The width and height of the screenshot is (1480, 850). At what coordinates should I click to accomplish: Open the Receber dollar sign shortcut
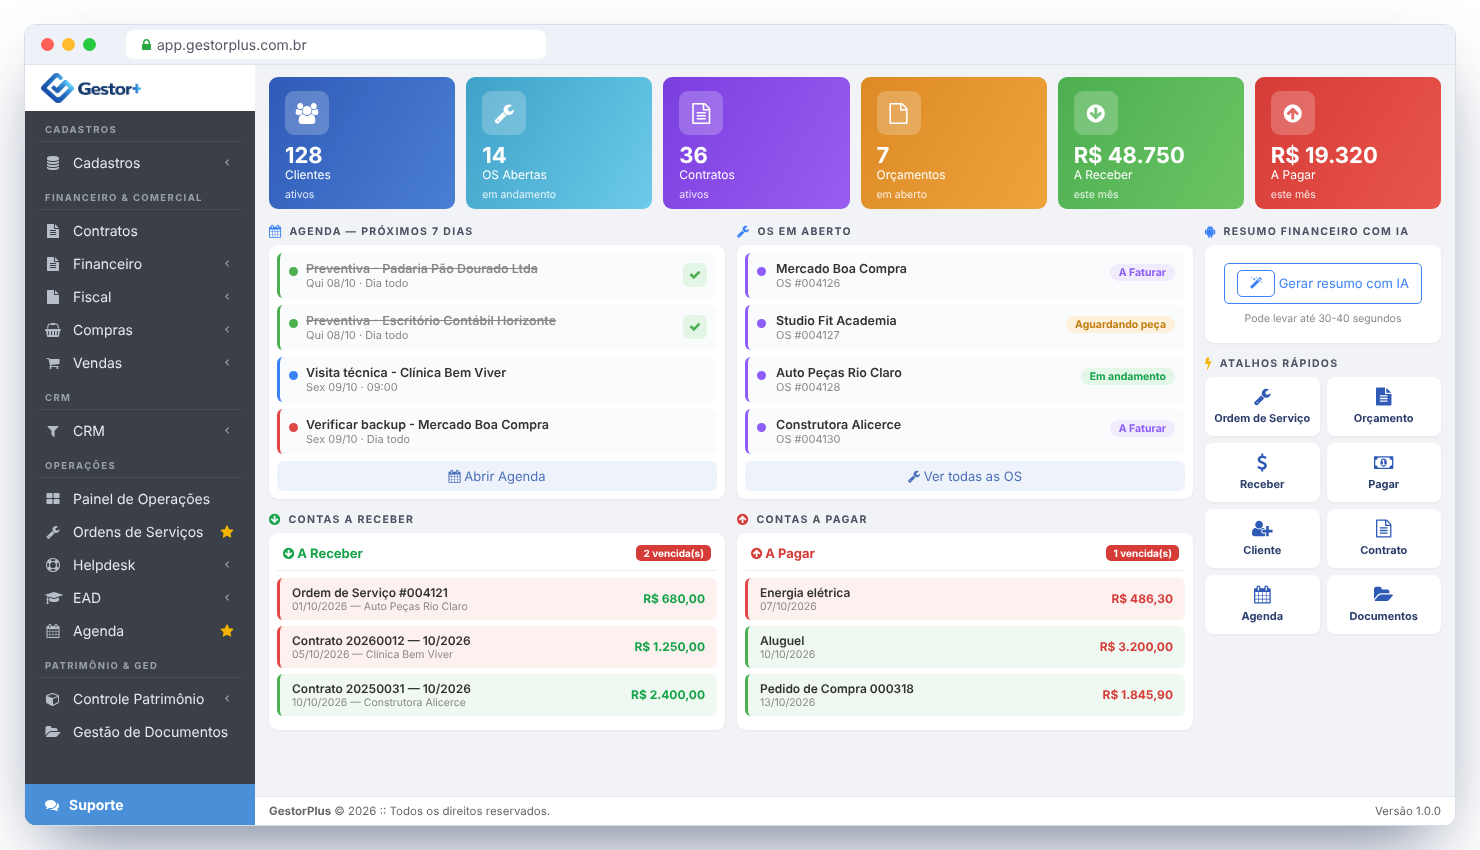pos(1262,472)
